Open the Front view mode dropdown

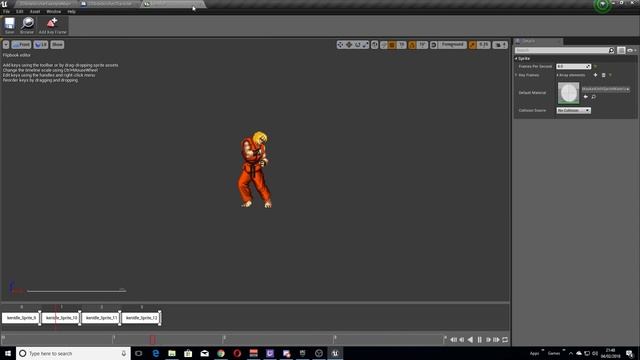pyautogui.click(x=21, y=44)
